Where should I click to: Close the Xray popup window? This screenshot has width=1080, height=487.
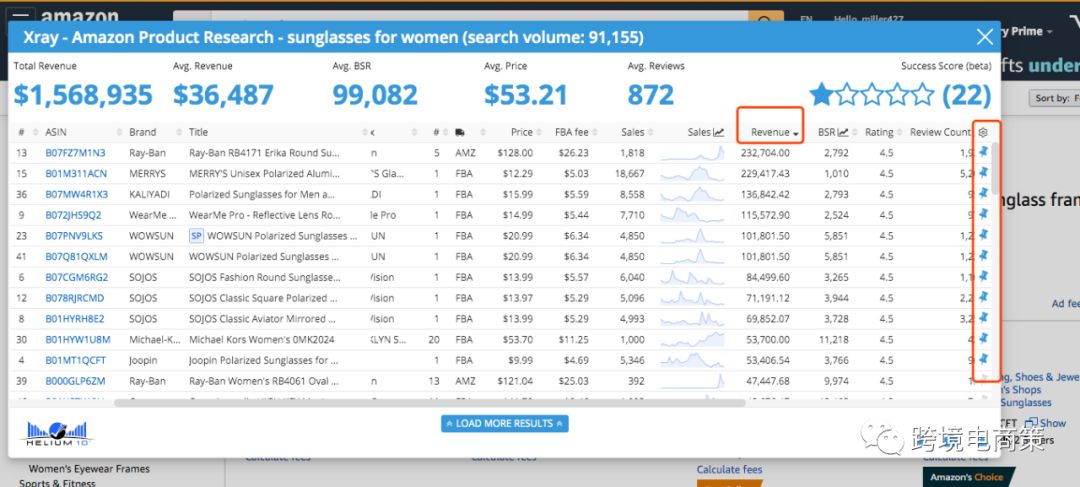click(x=983, y=38)
